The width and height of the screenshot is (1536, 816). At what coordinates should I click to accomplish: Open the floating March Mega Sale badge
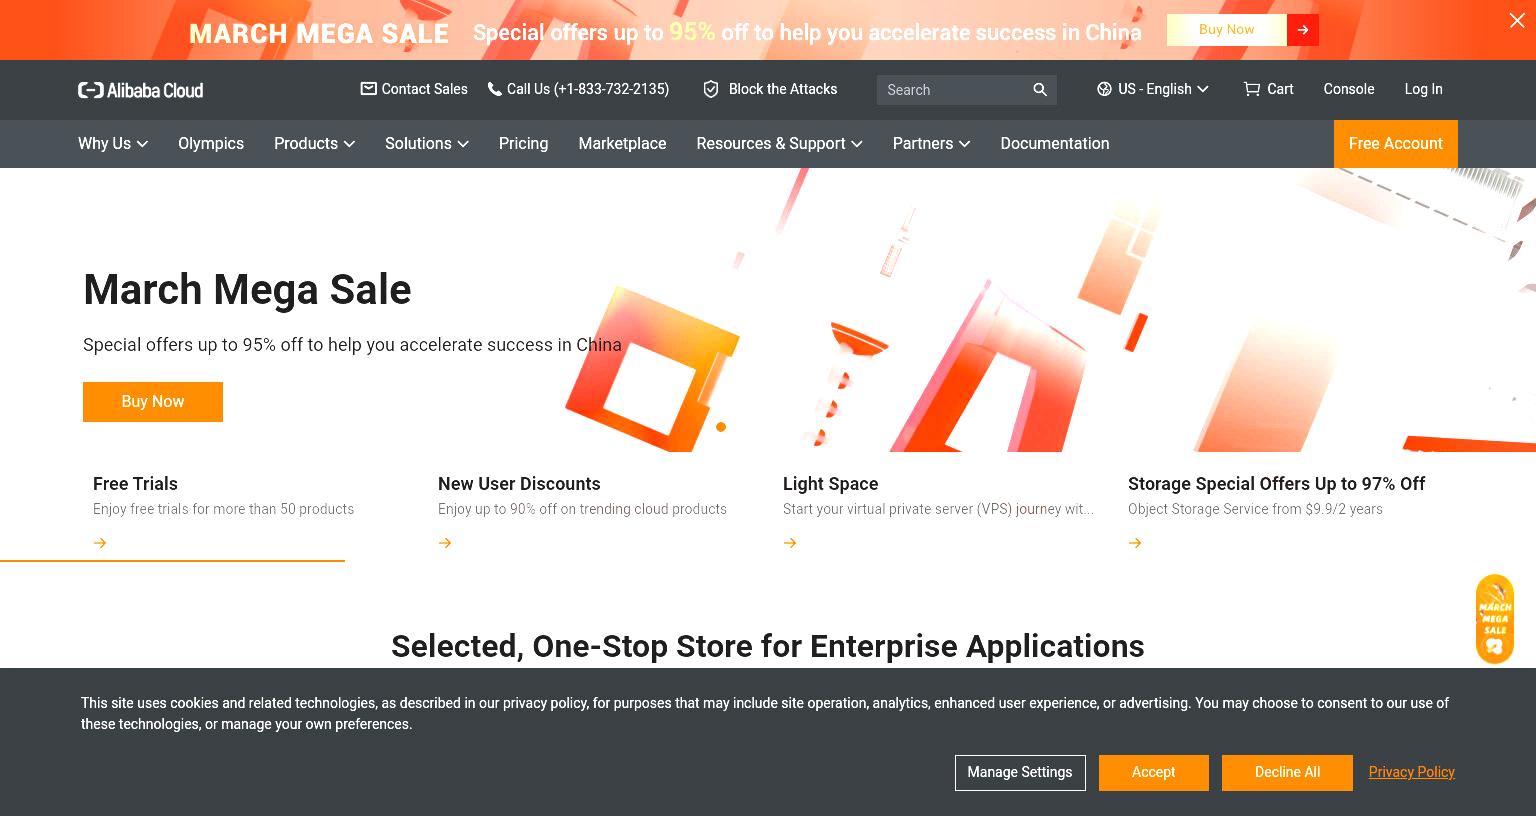(1495, 619)
